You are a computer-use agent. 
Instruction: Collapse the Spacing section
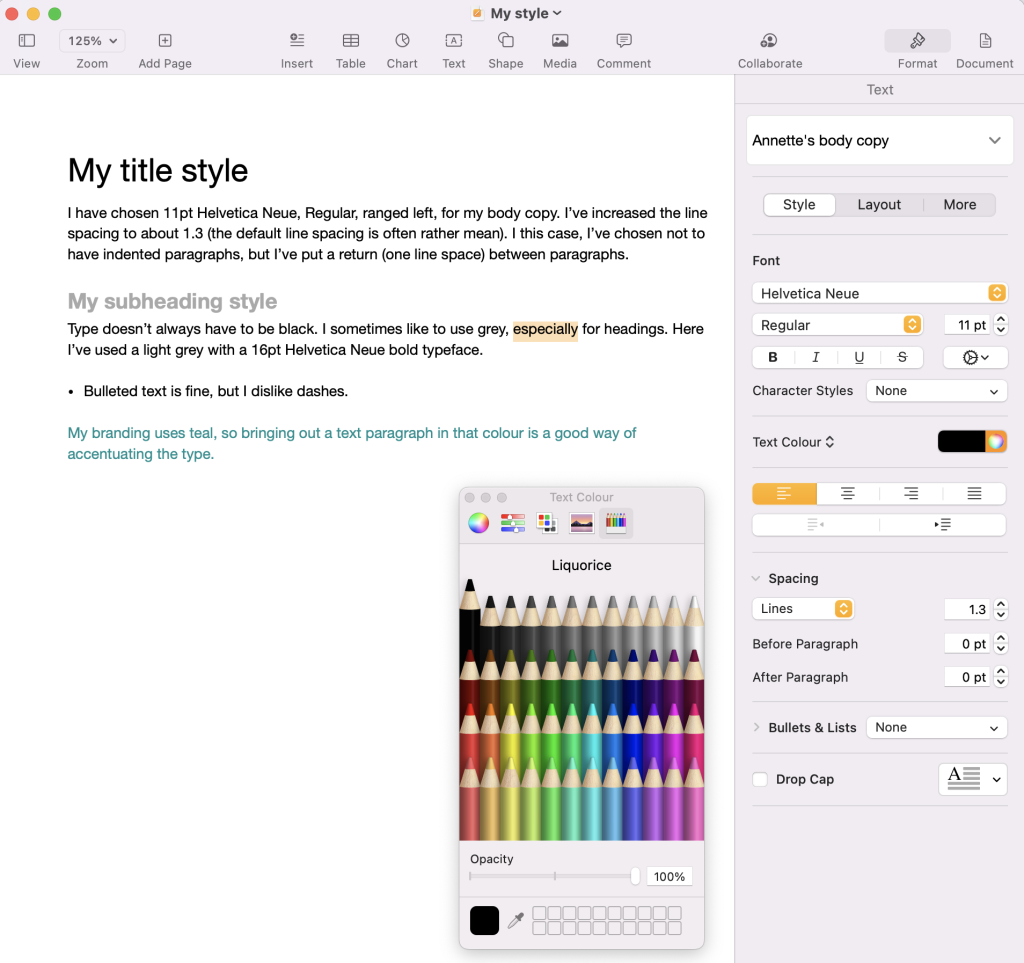(756, 578)
